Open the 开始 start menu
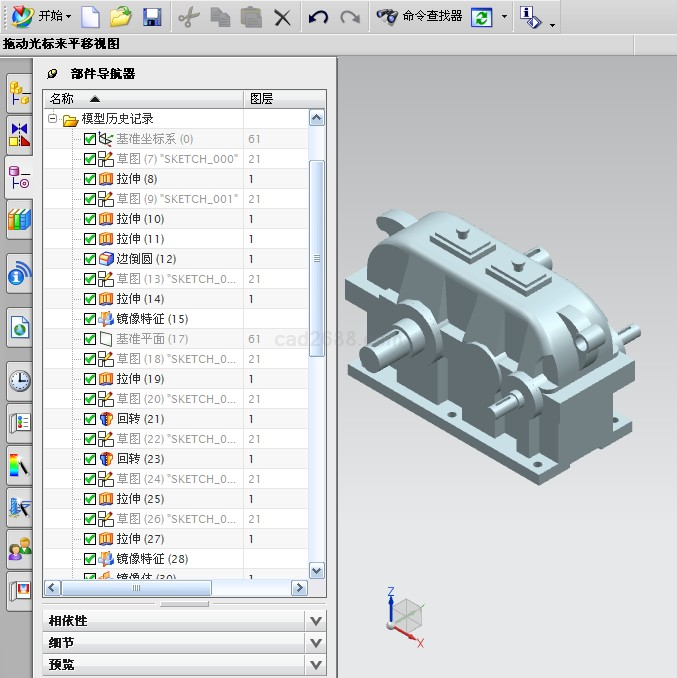This screenshot has width=677, height=678. tap(45, 16)
